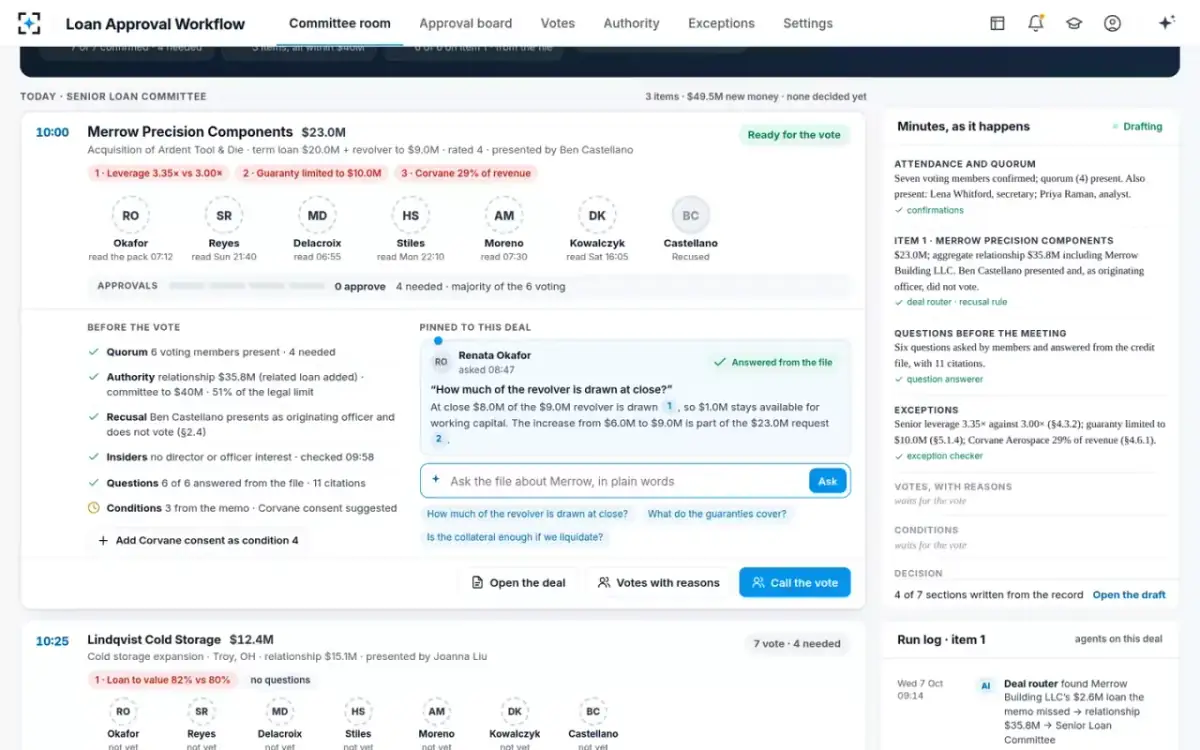
Task: Click the Answered from the file badge
Action: [773, 362]
